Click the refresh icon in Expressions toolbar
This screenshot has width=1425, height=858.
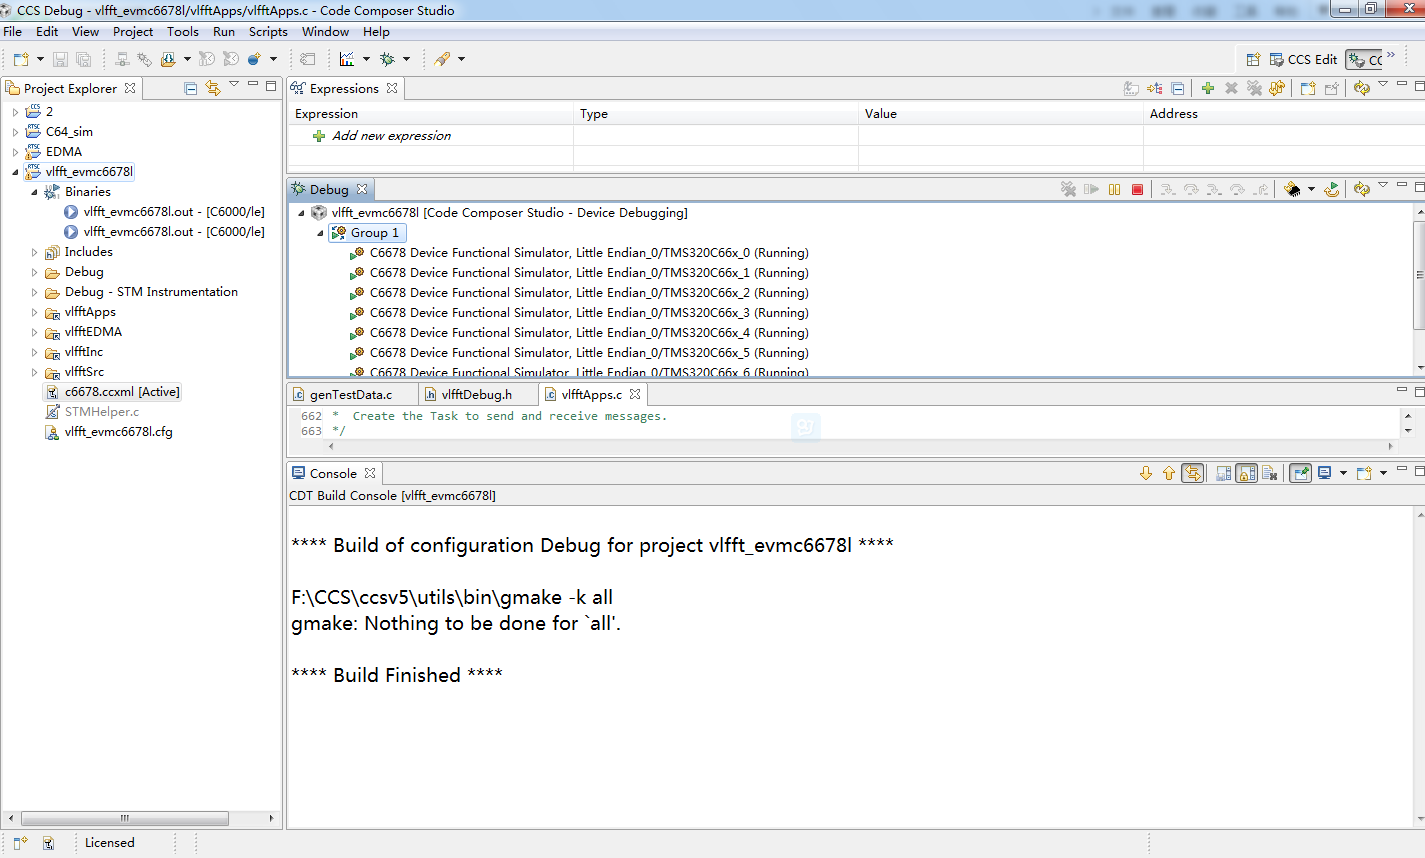pos(1361,88)
